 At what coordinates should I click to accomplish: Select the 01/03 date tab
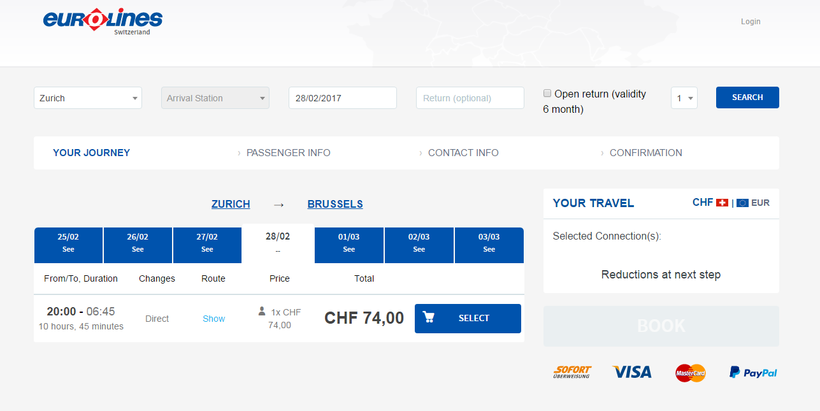[x=349, y=243]
